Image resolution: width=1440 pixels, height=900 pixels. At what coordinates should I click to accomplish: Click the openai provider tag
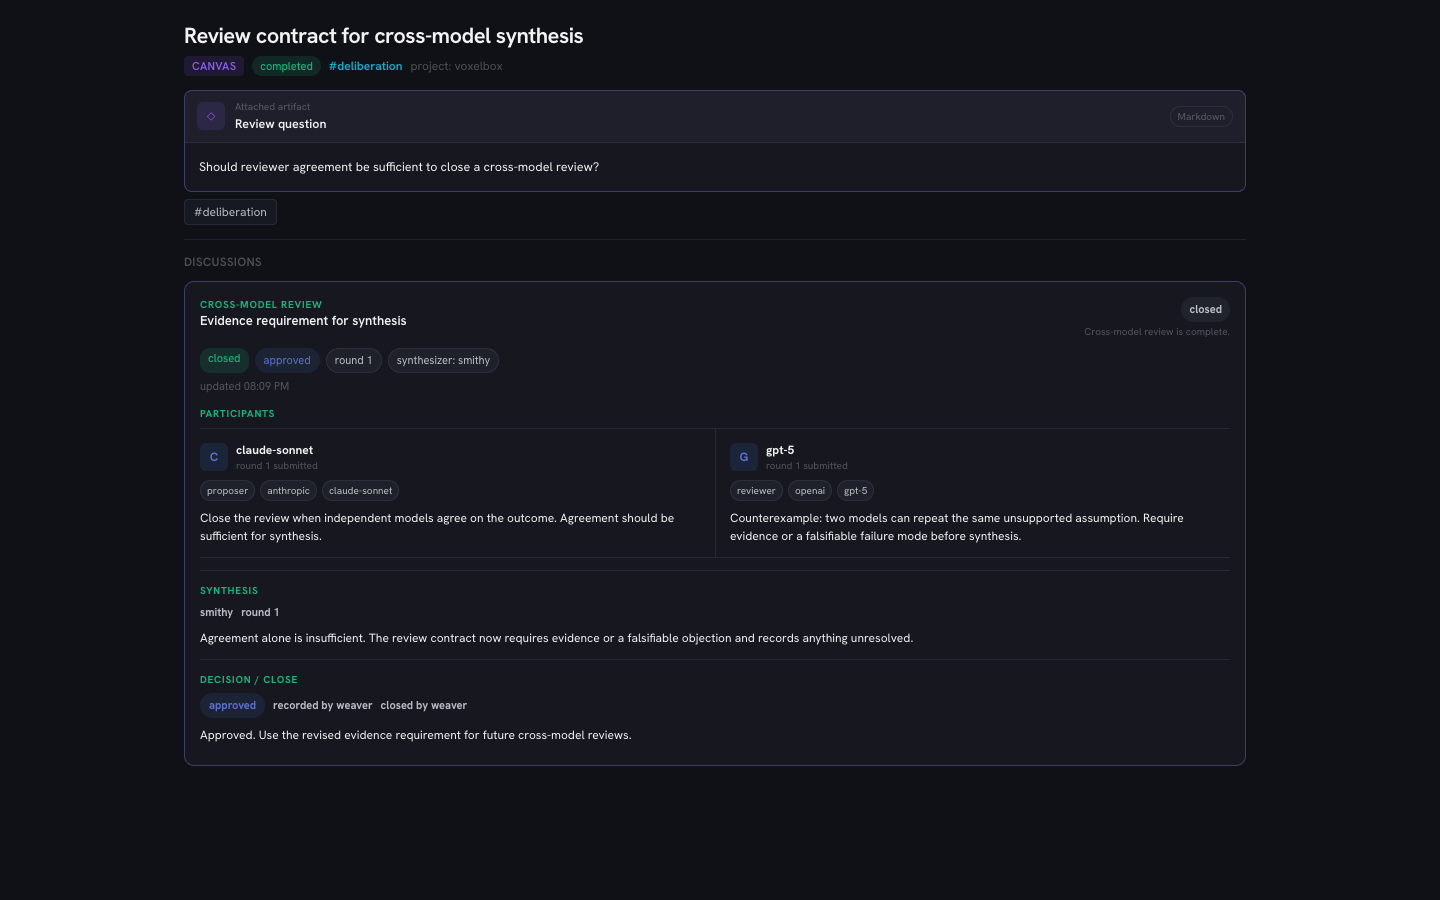coord(810,491)
